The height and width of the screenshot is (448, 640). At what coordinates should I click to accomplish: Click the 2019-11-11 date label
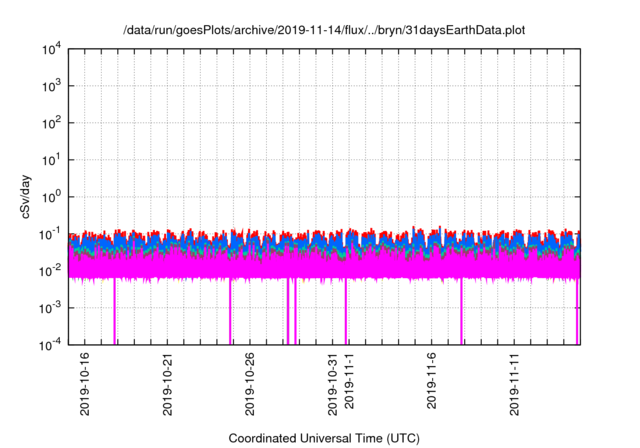click(515, 384)
